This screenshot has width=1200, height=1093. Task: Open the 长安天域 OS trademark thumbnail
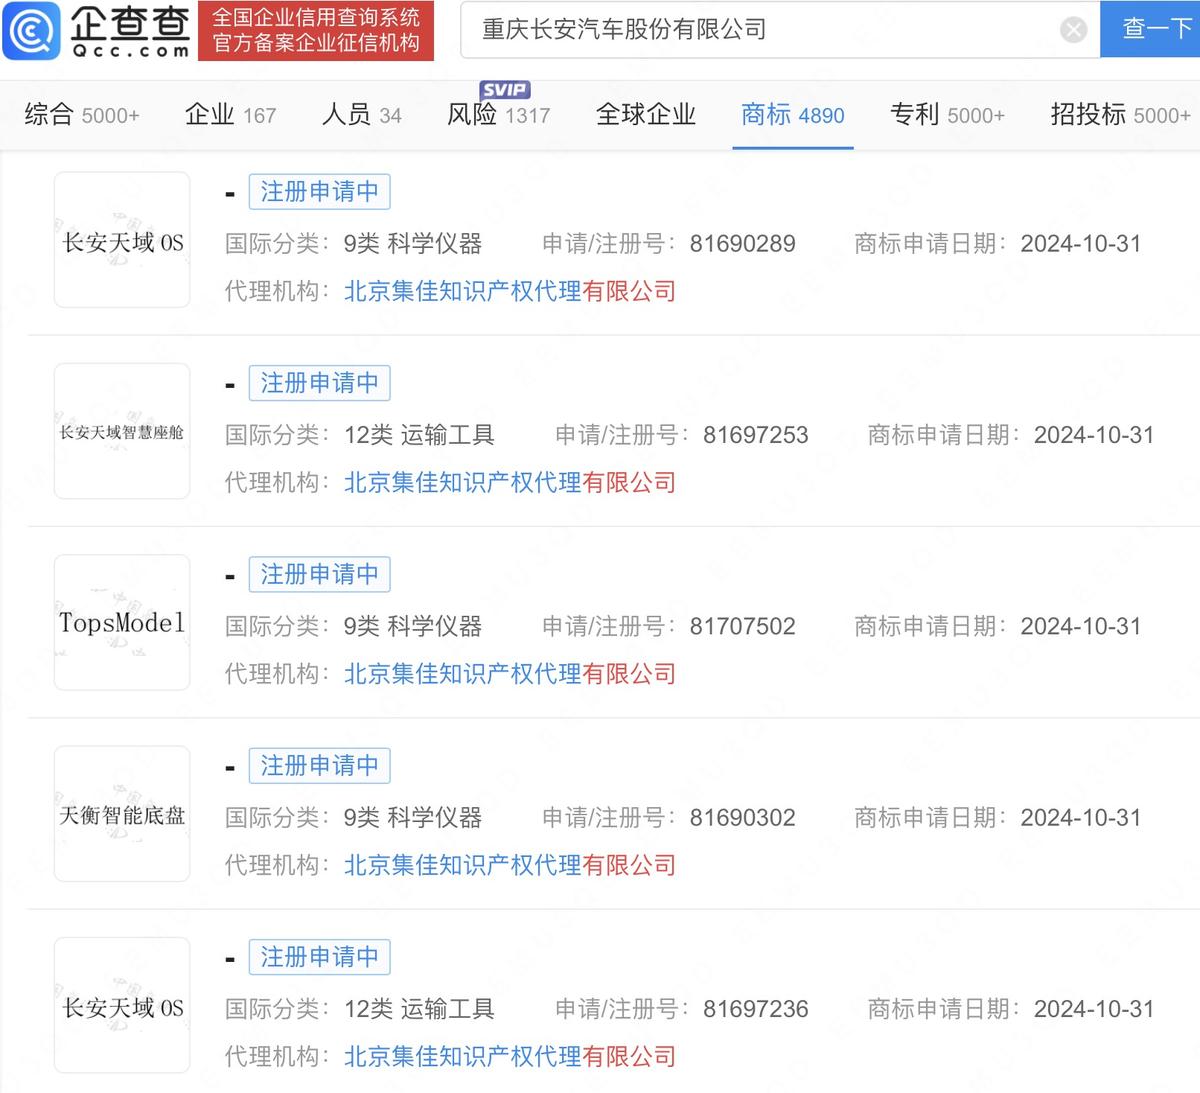121,240
